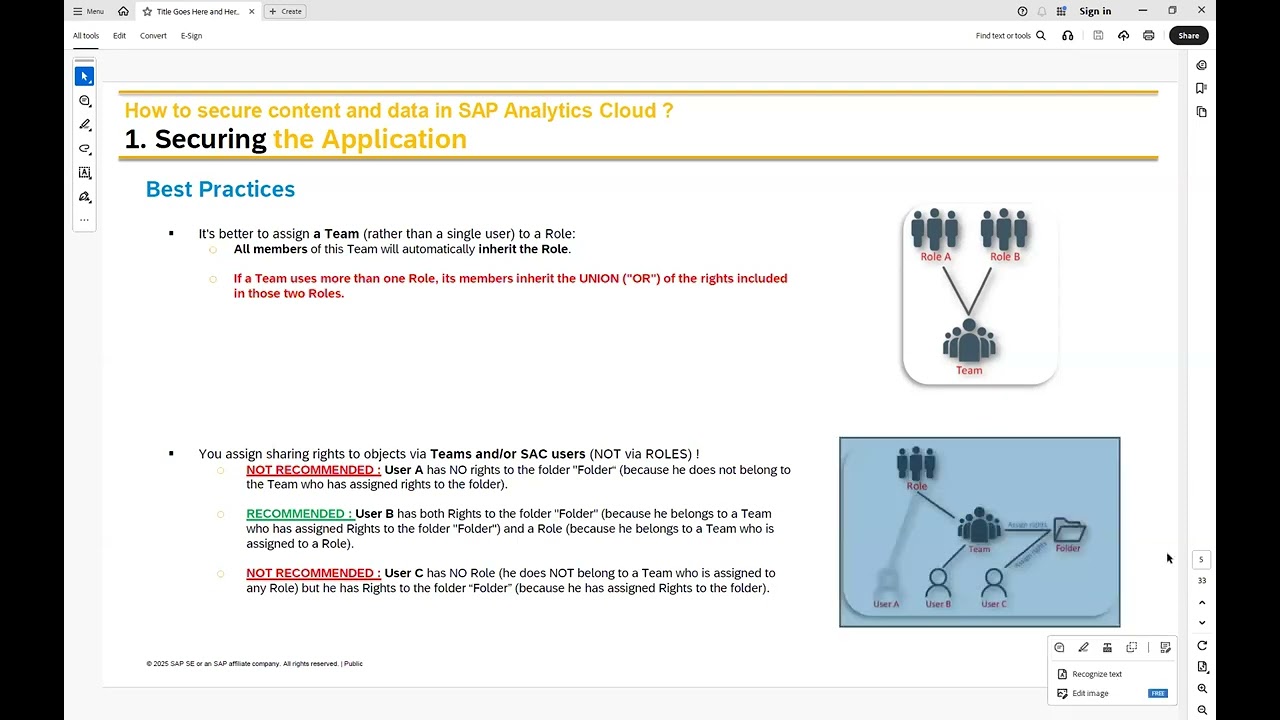This screenshot has width=1280, height=720.
Task: Click the Upload to cloud icon
Action: point(1123,35)
